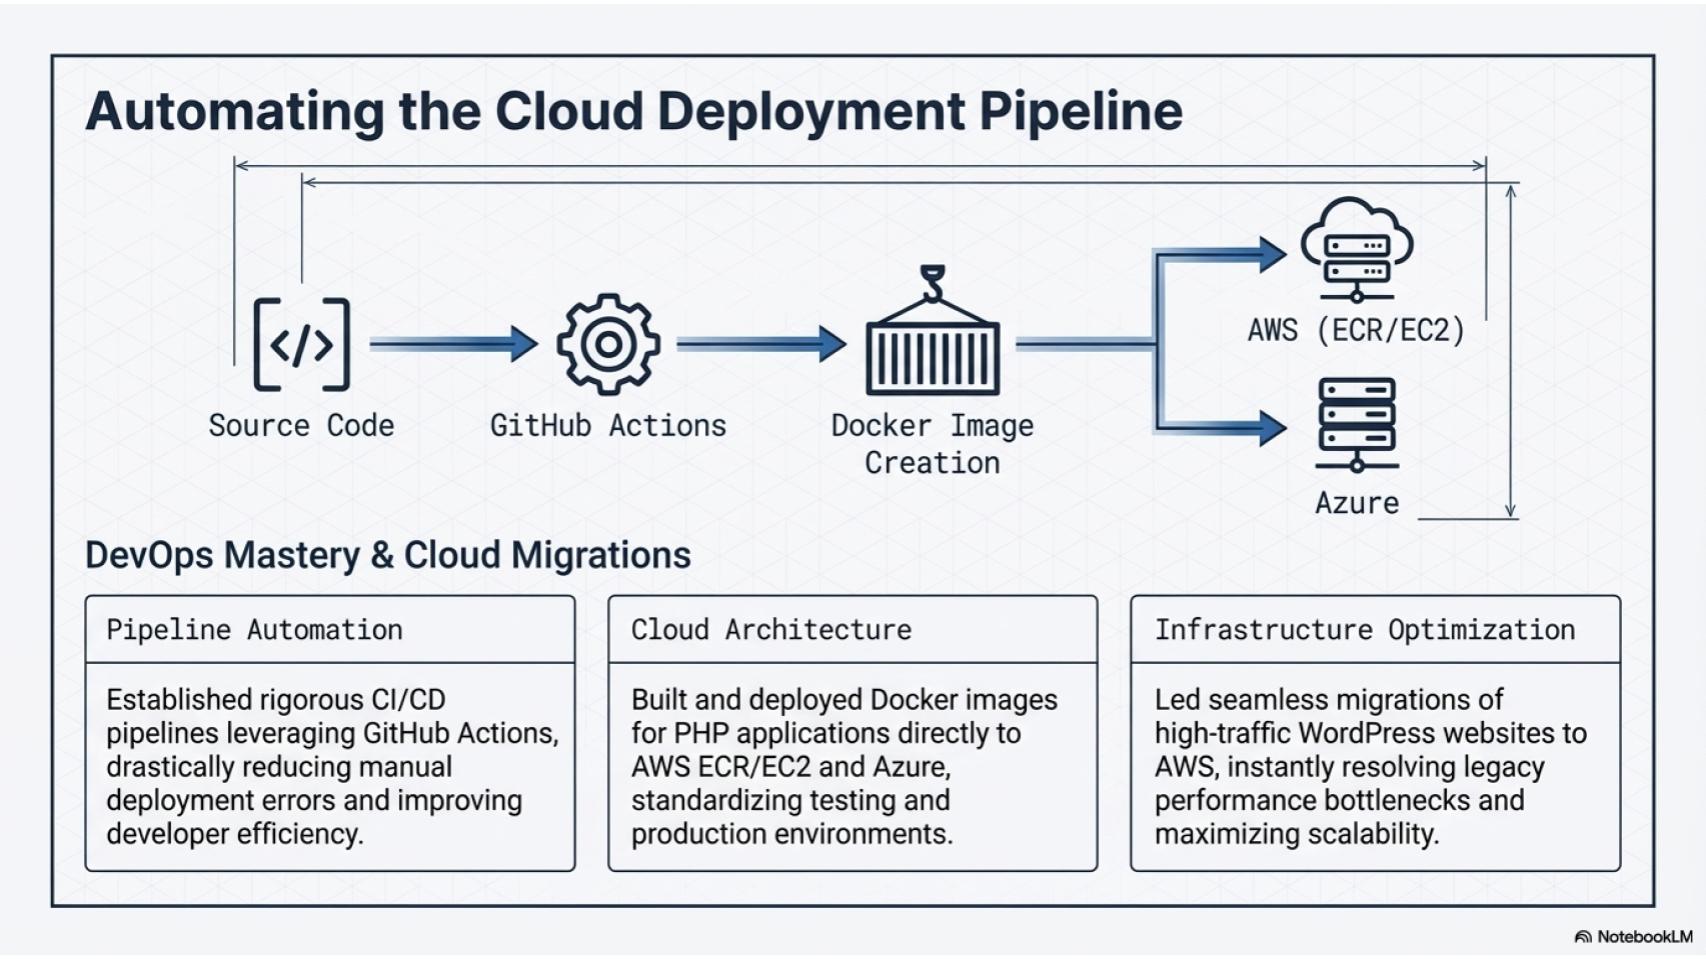Click the 'GitHub Actions' label

tap(608, 426)
